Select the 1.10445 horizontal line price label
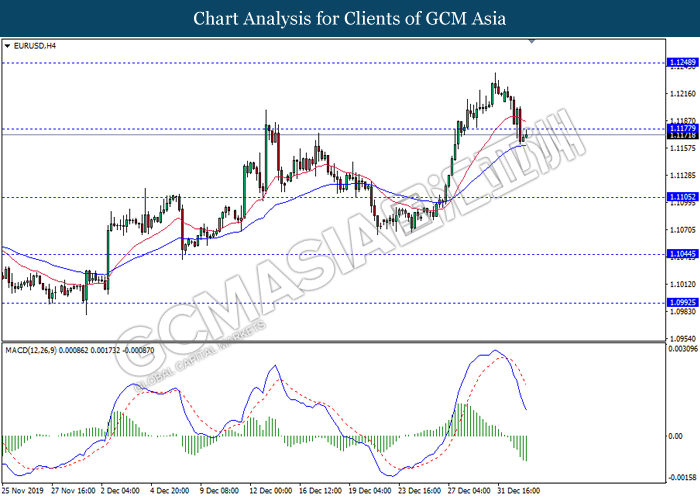 [x=683, y=254]
